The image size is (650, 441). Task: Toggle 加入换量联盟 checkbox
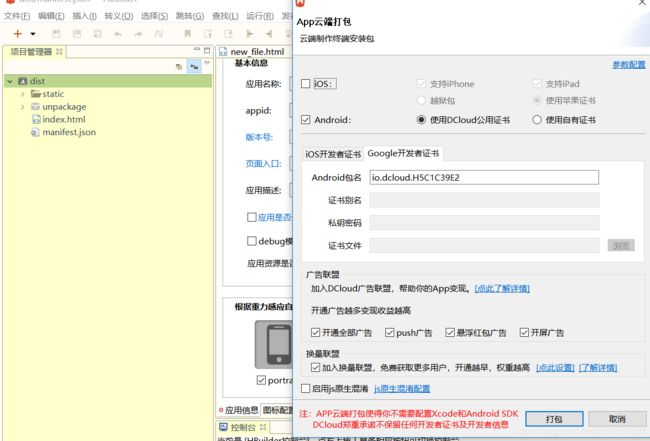315,368
